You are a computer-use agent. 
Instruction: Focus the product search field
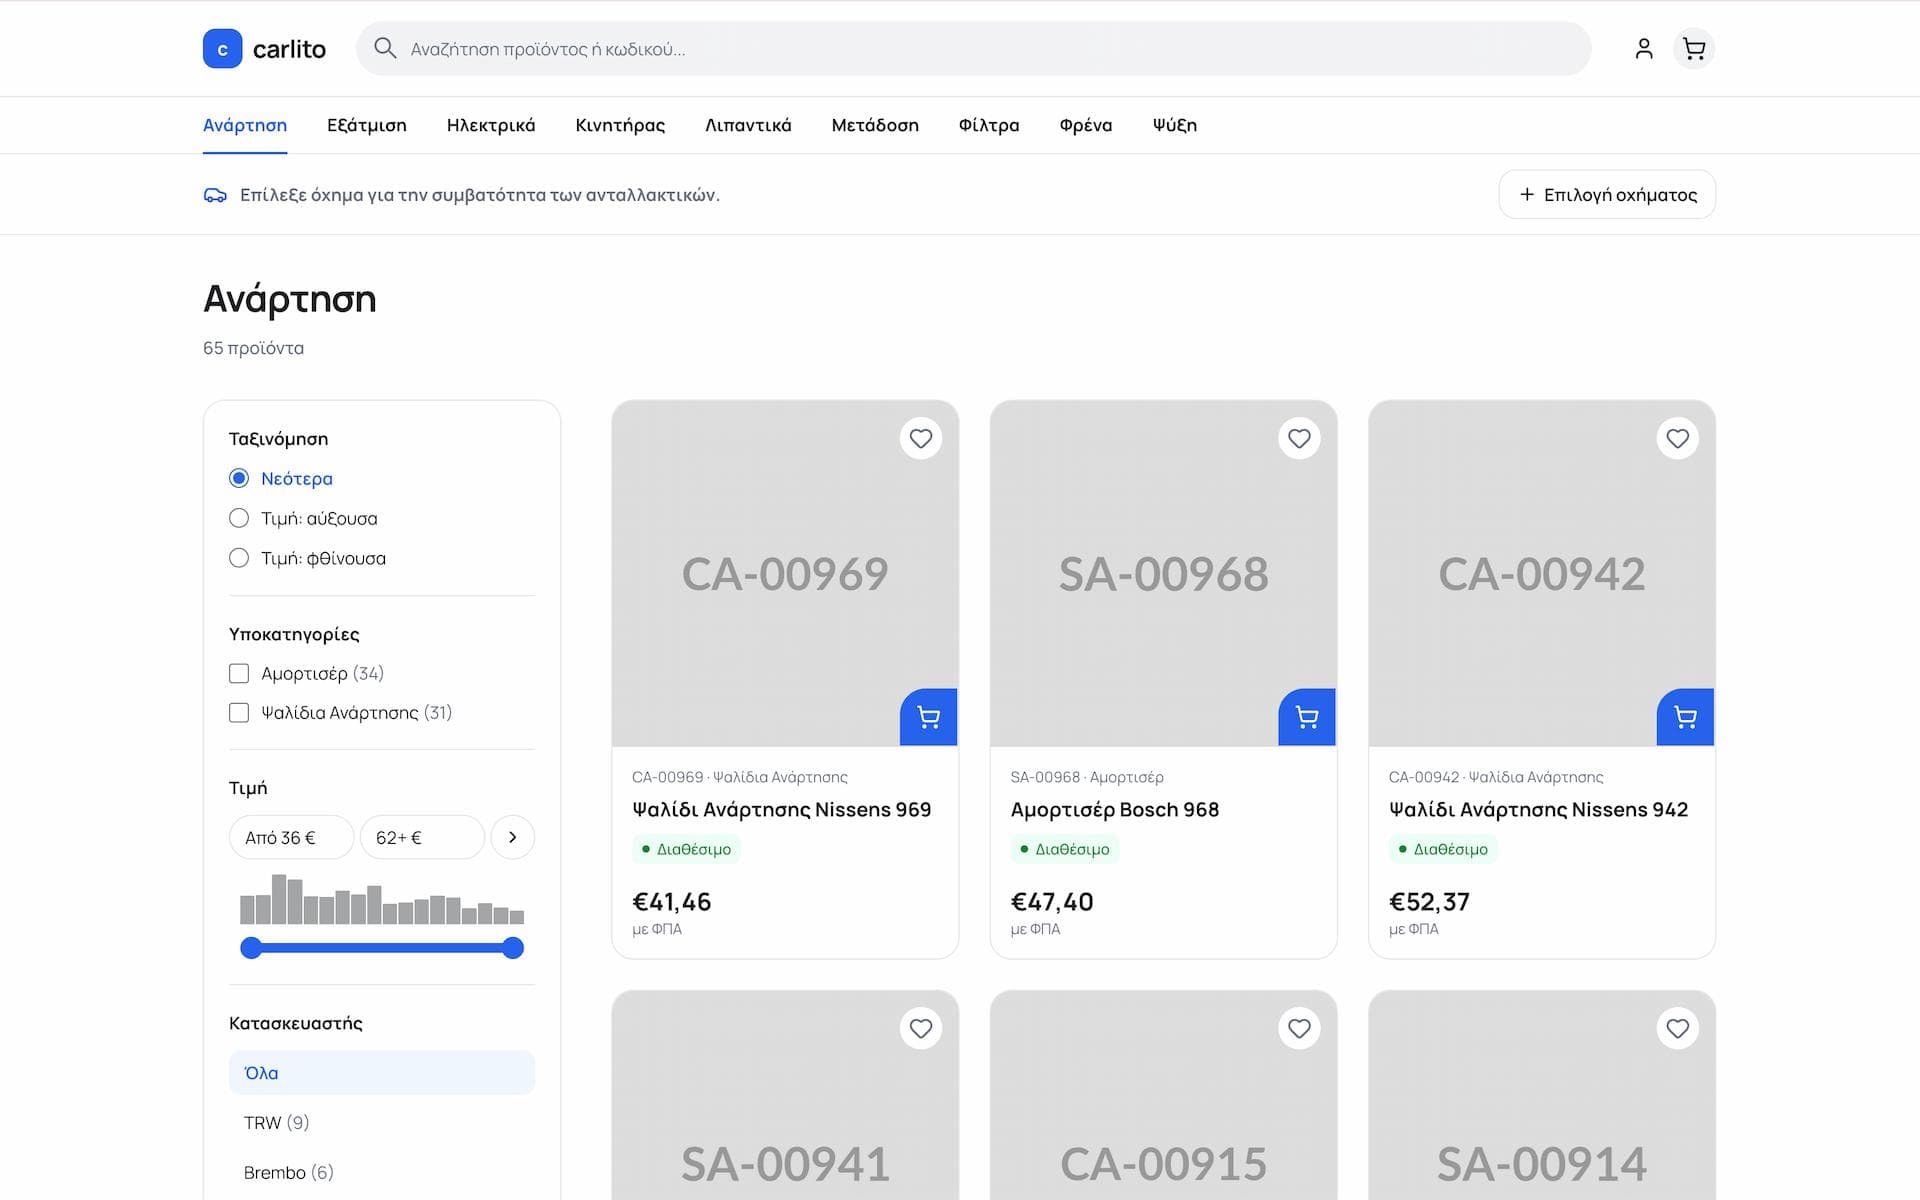(x=973, y=49)
